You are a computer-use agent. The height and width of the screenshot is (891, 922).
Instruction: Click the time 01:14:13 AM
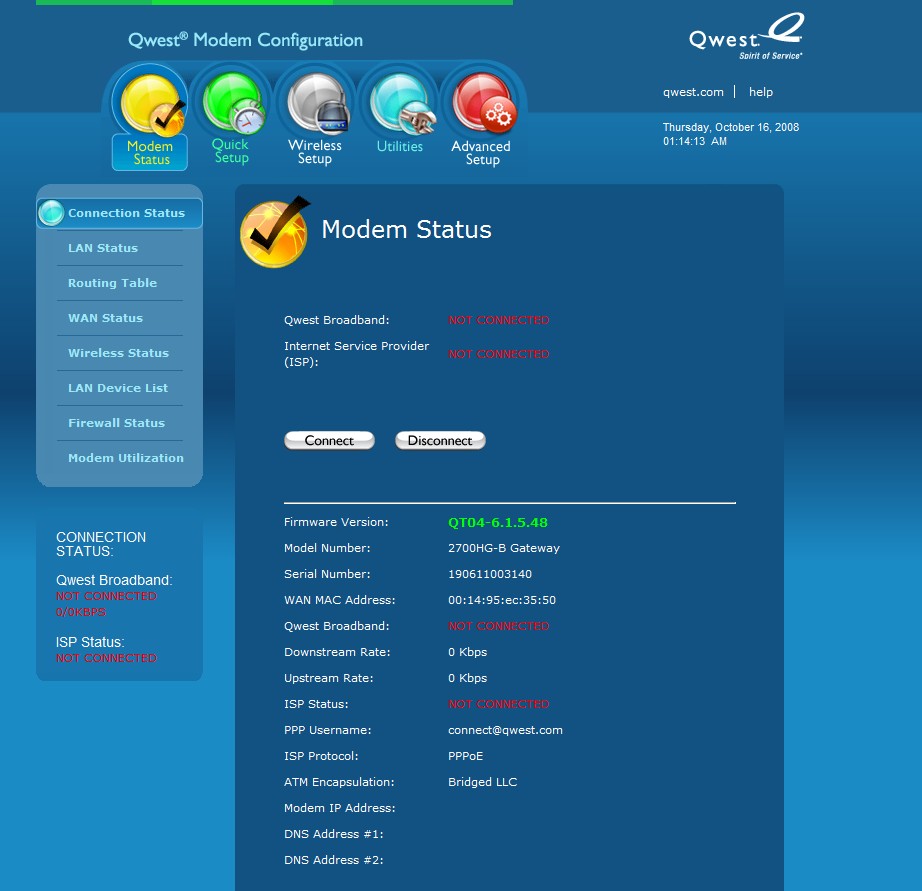(695, 141)
